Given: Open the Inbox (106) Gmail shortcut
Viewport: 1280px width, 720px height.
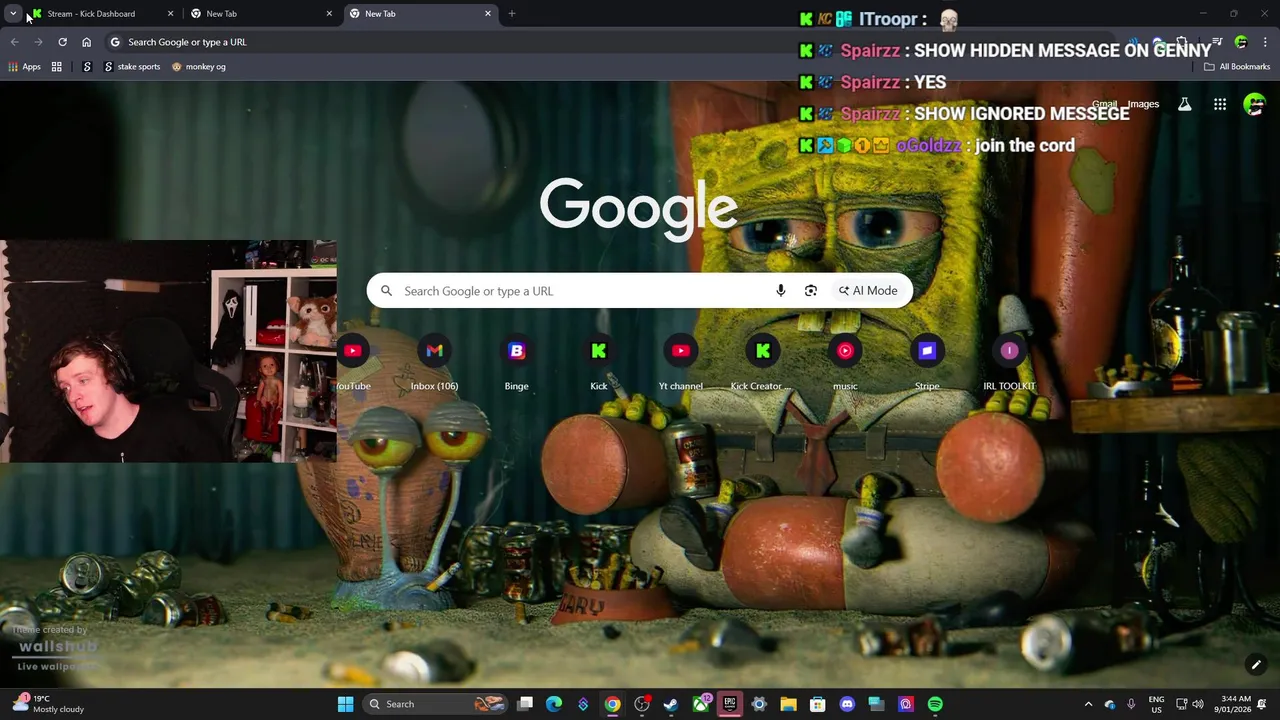Looking at the screenshot, I should pyautogui.click(x=434, y=363).
